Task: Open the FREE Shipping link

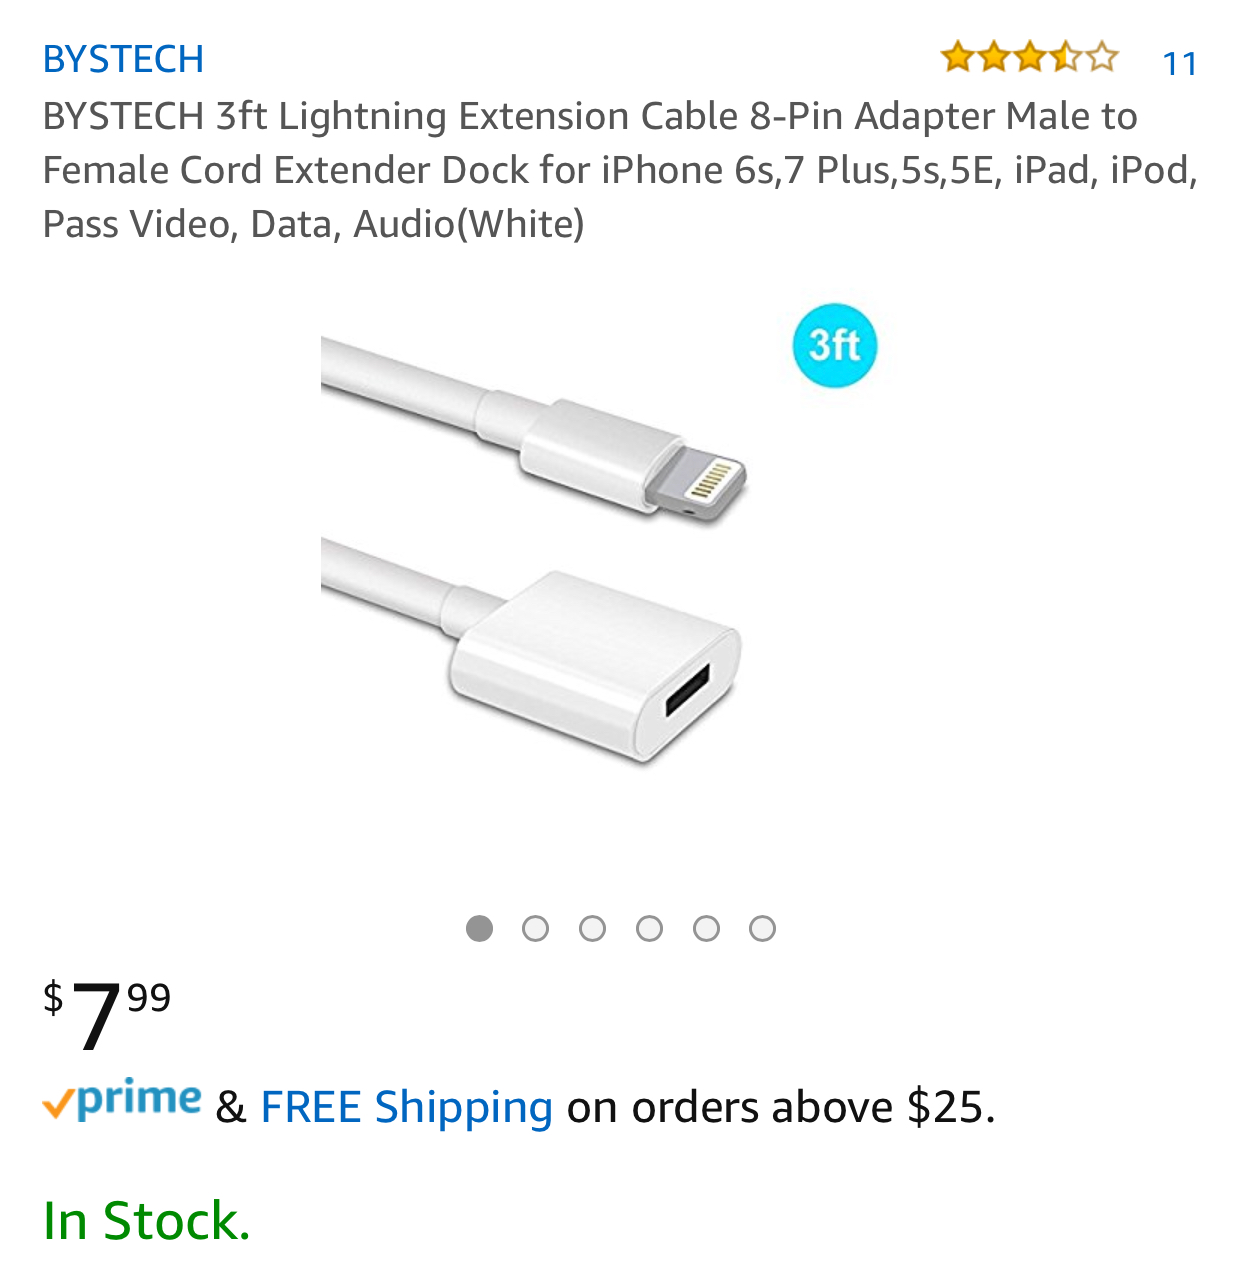Action: (406, 1107)
